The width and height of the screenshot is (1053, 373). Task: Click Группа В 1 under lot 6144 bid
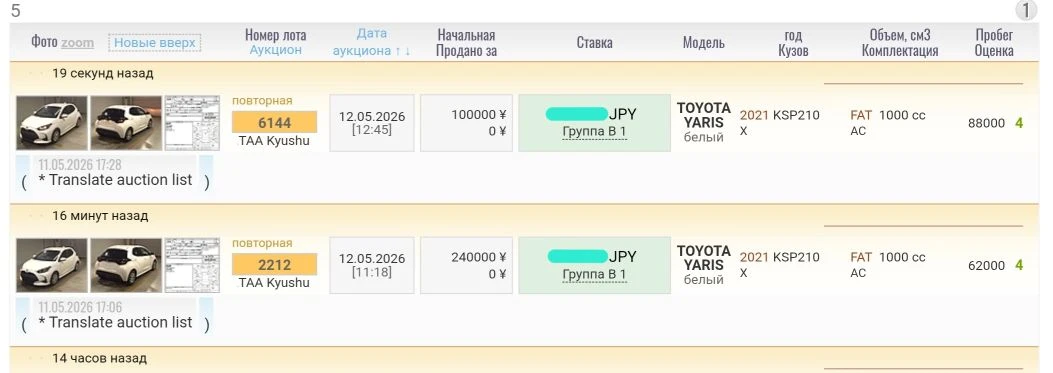594,132
